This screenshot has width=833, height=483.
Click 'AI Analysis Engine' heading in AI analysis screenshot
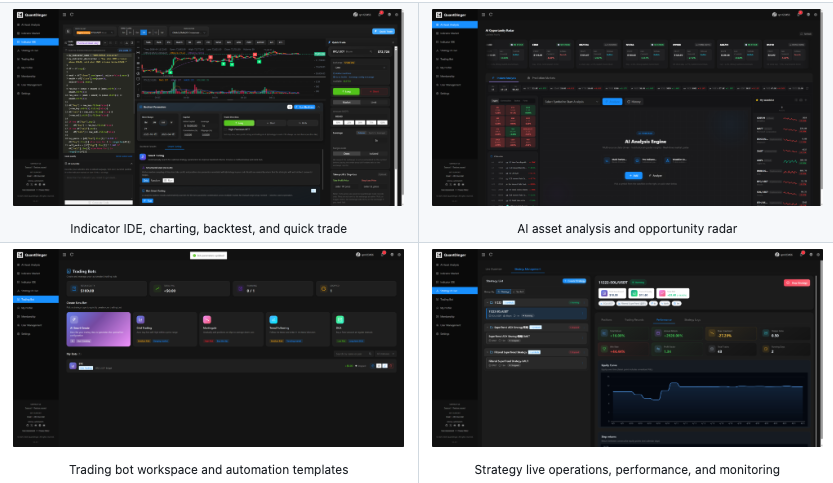click(645, 141)
